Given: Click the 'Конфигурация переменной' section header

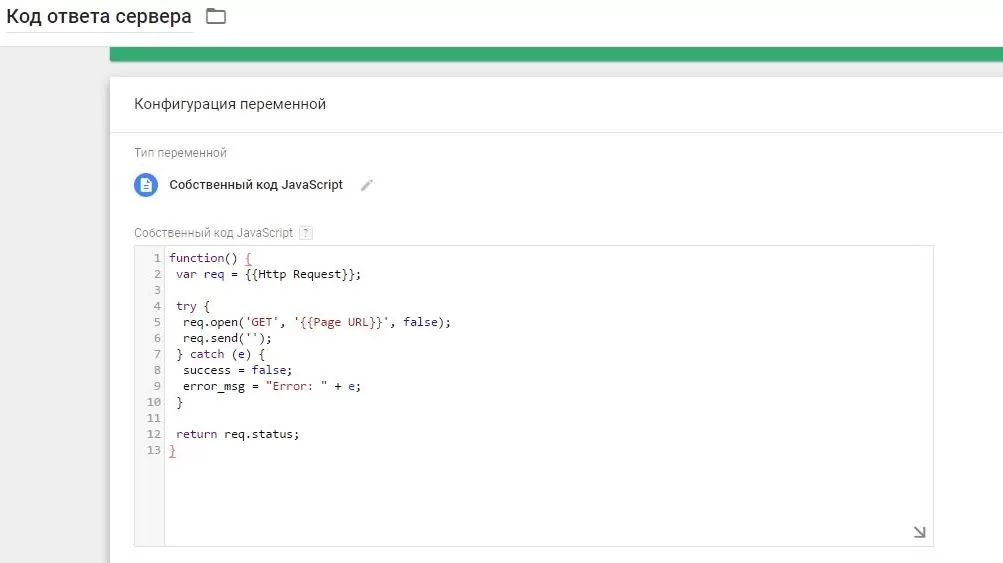Looking at the screenshot, I should click(x=230, y=104).
